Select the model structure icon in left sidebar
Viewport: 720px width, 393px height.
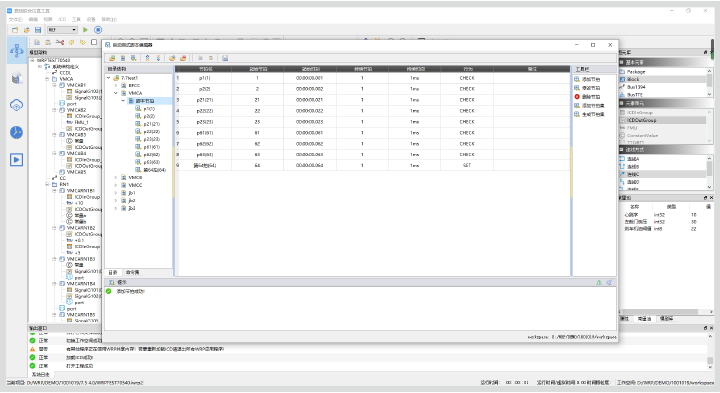[x=17, y=51]
